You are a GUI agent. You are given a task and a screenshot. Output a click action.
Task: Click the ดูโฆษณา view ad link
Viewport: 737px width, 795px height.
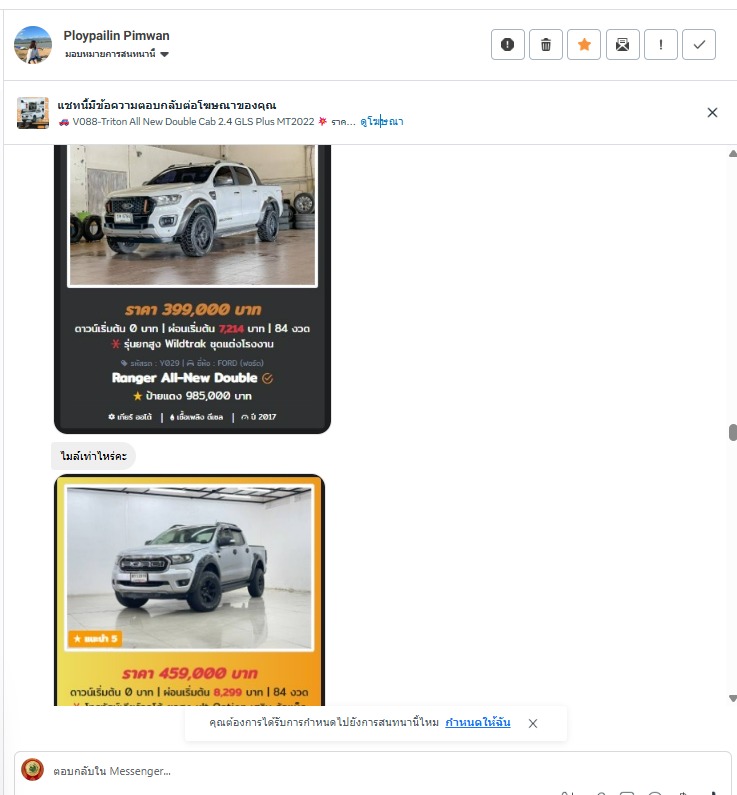pyautogui.click(x=382, y=122)
